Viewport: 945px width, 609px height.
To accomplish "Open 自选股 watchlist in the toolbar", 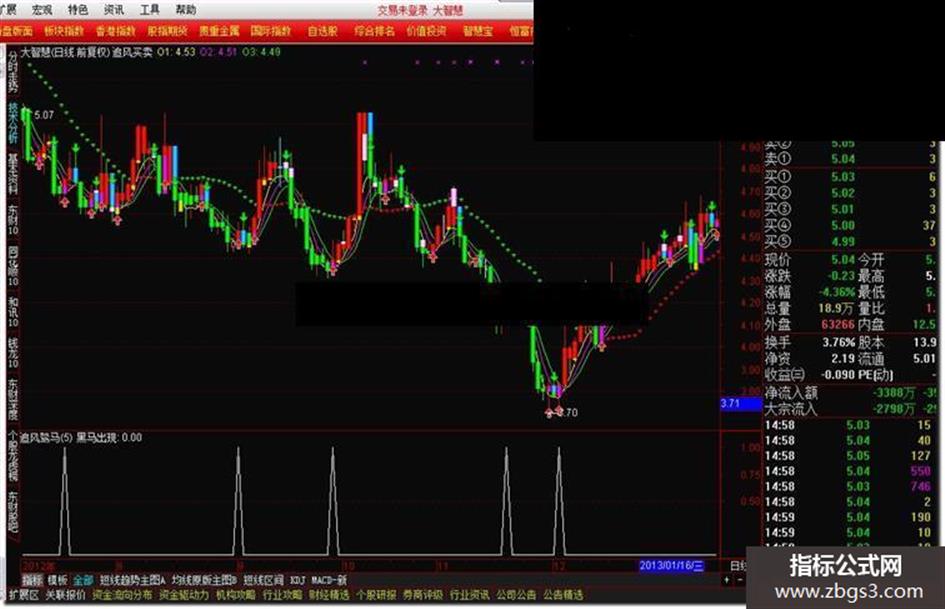I will point(322,31).
